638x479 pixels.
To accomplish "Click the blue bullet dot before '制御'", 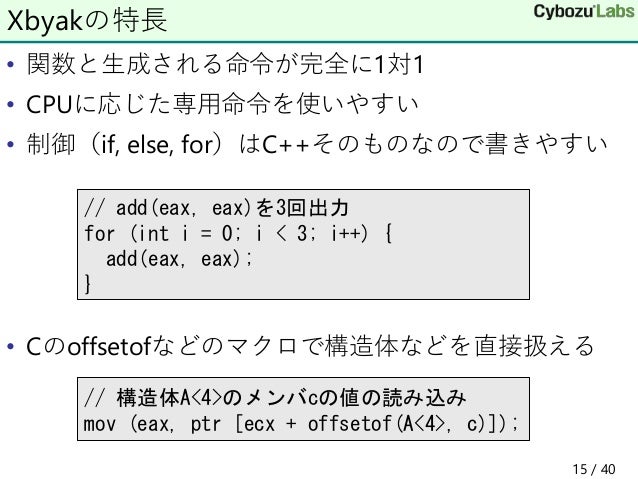I will click(x=11, y=144).
